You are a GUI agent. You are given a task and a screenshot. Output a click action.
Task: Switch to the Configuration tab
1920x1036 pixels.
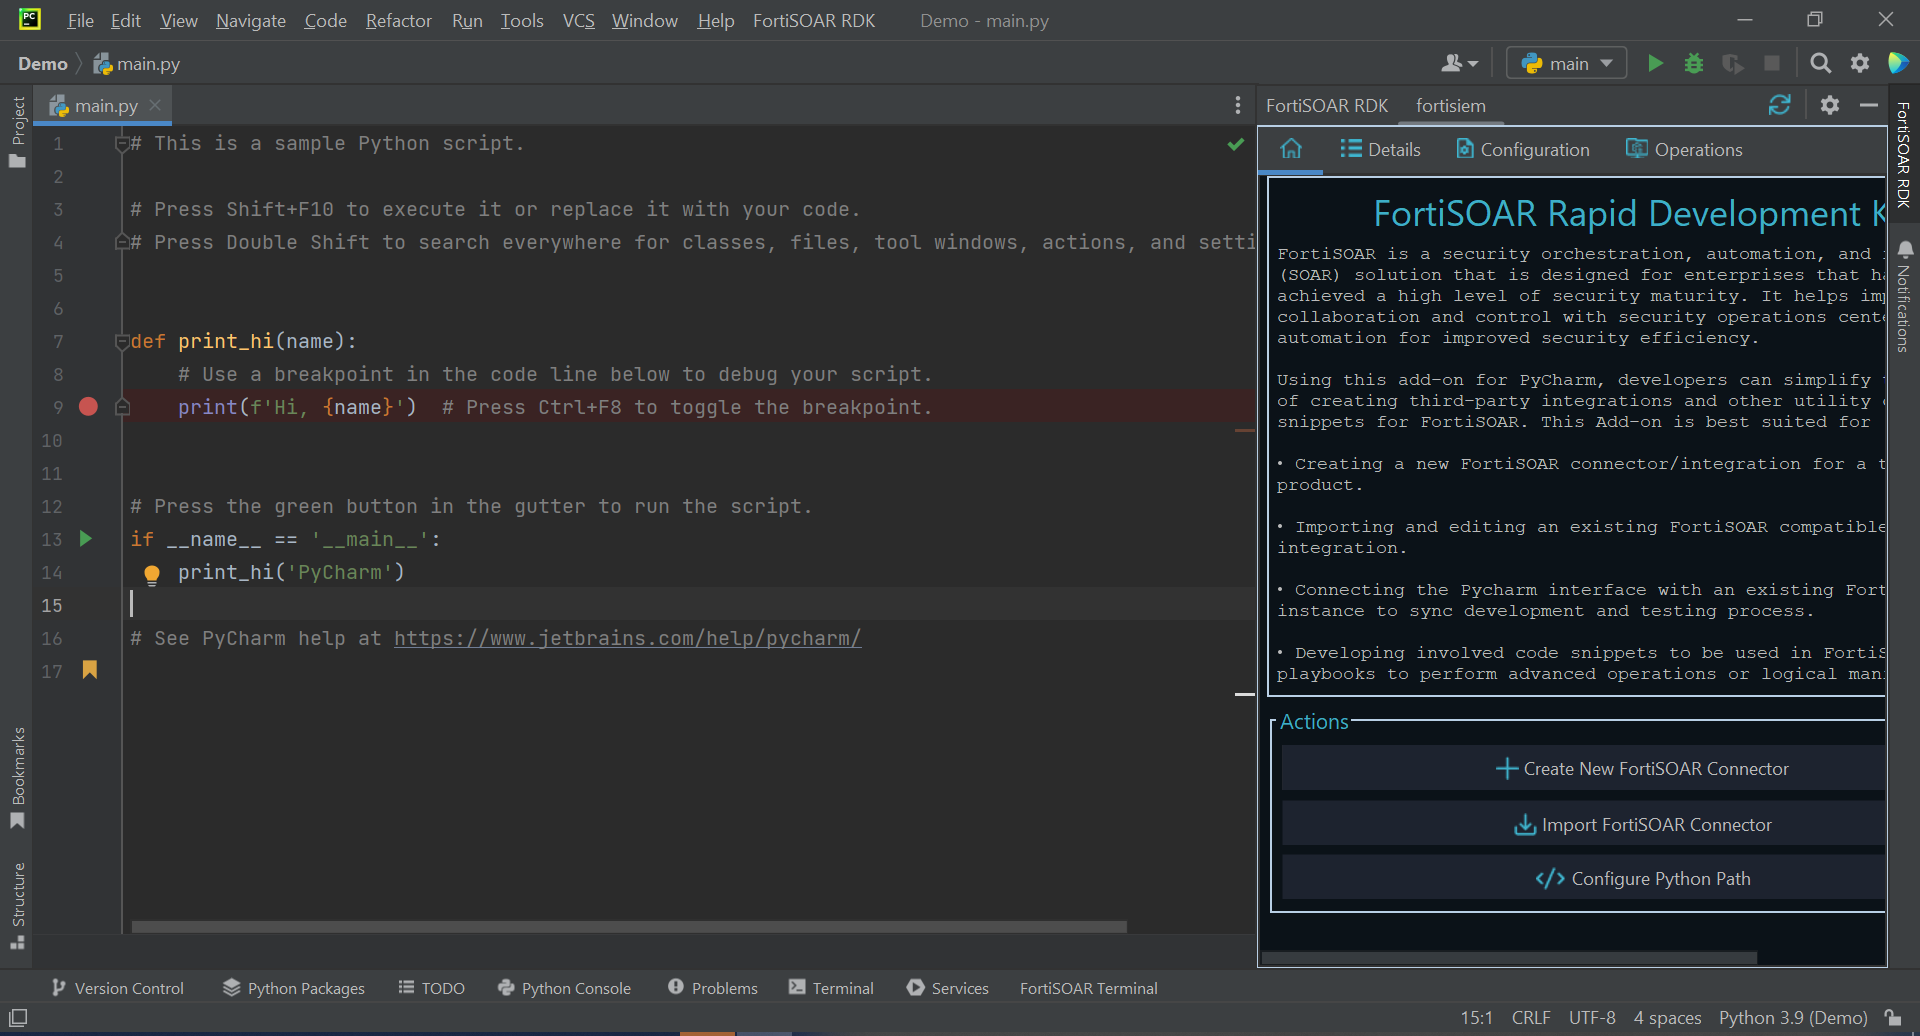click(1522, 149)
